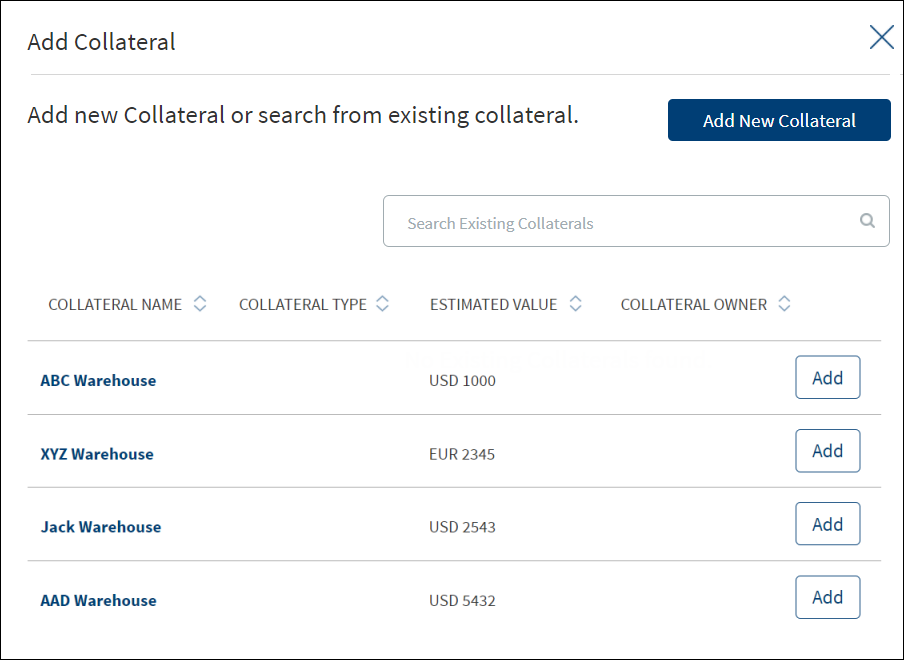Add the AAD Warehouse collateral
The height and width of the screenshot is (660, 904).
tap(827, 597)
